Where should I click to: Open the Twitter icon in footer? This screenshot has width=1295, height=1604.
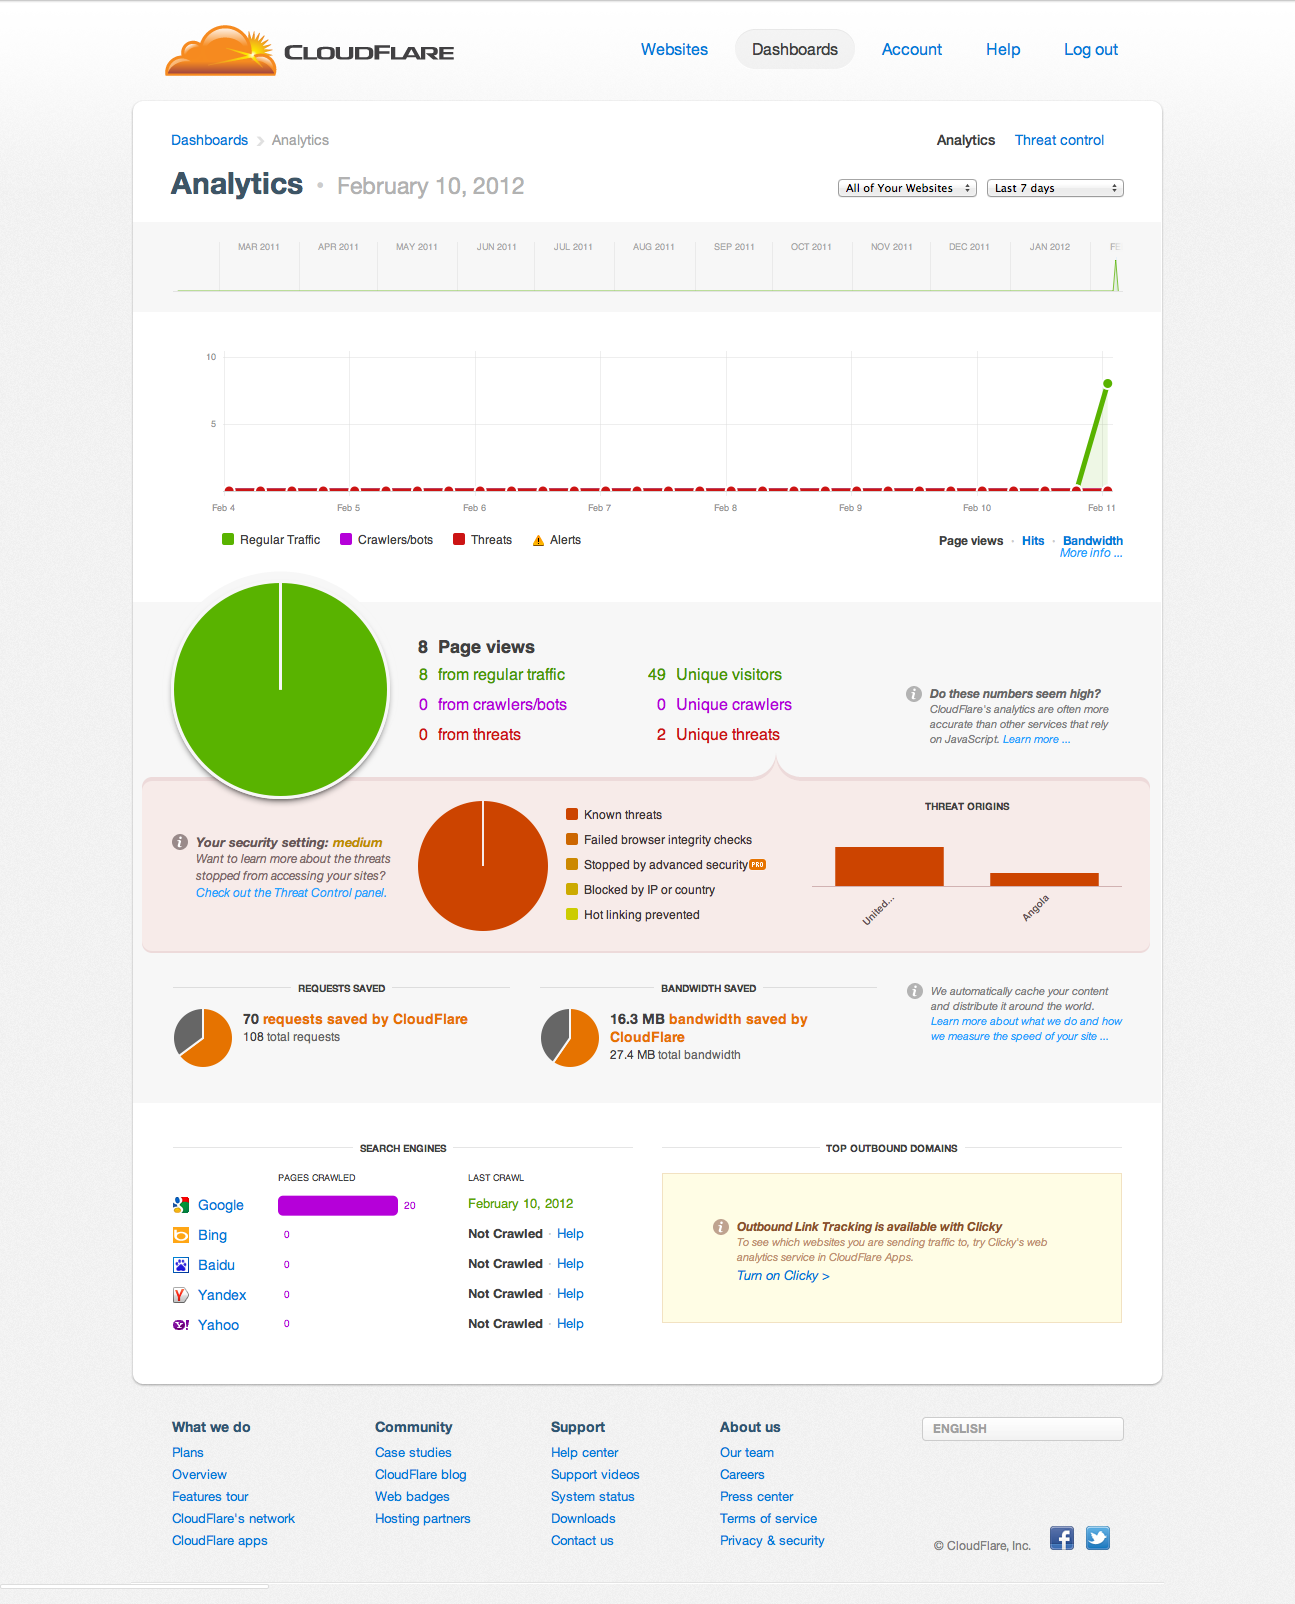coord(1098,1538)
